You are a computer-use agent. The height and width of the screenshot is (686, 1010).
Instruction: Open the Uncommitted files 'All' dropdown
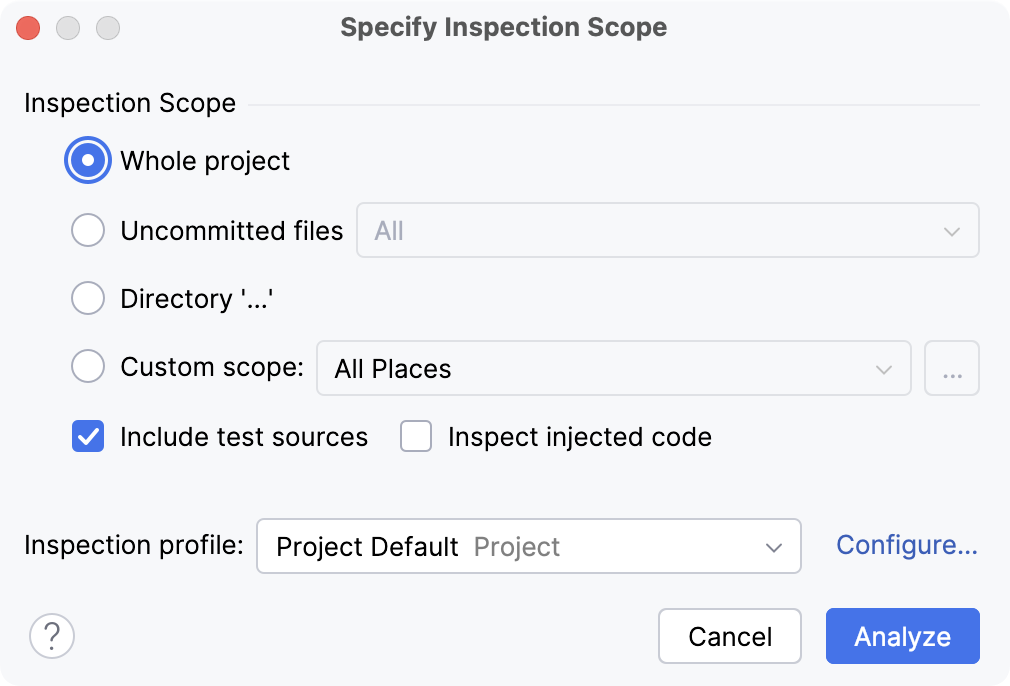click(x=953, y=230)
